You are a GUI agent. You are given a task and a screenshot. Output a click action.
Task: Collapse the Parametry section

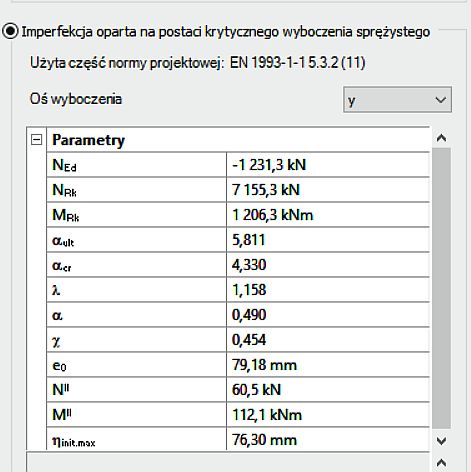coord(36,140)
